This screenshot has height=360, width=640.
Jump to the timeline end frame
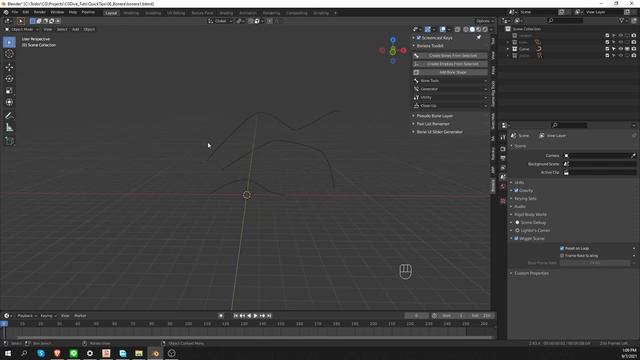pos(269,316)
